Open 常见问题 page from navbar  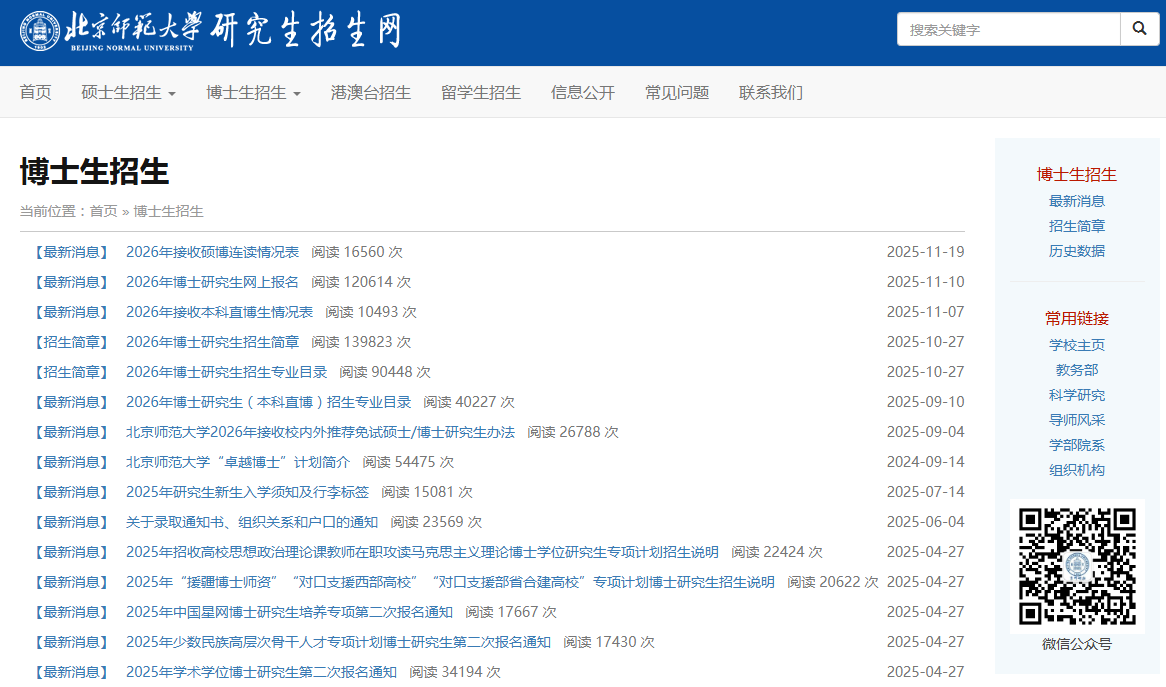(x=677, y=93)
